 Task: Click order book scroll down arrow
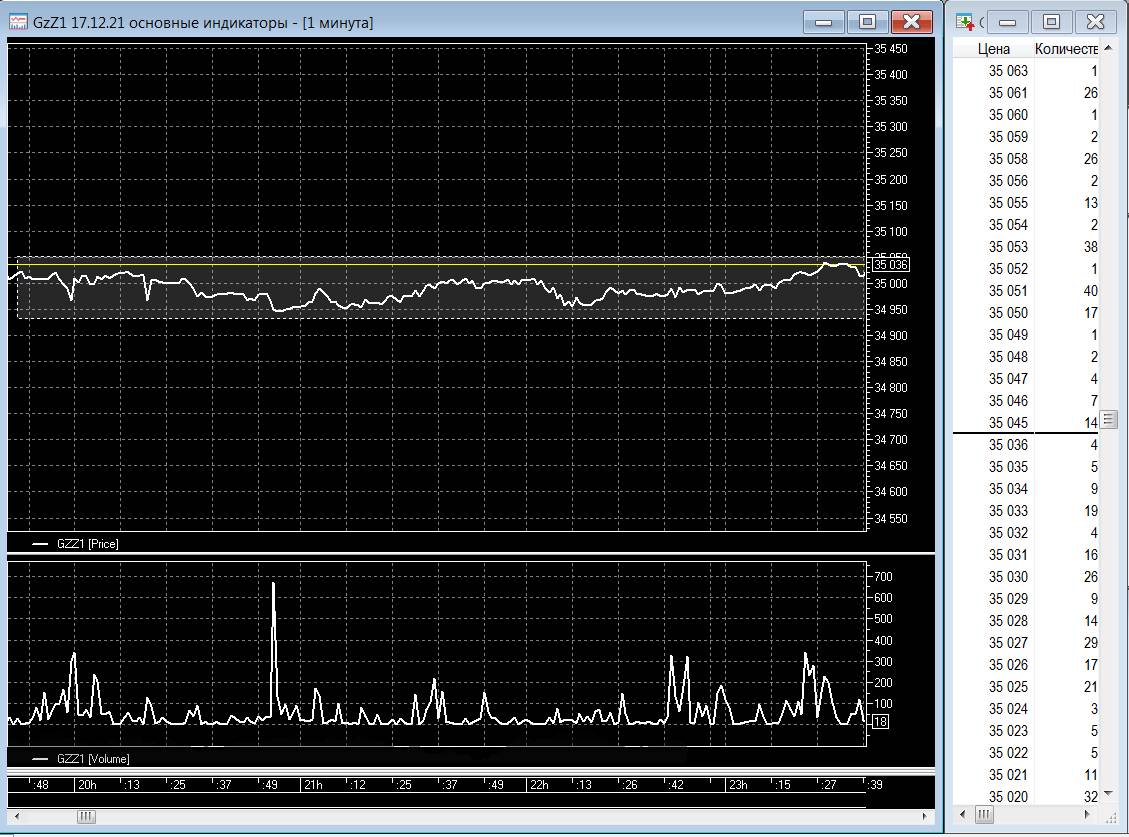[x=1109, y=794]
